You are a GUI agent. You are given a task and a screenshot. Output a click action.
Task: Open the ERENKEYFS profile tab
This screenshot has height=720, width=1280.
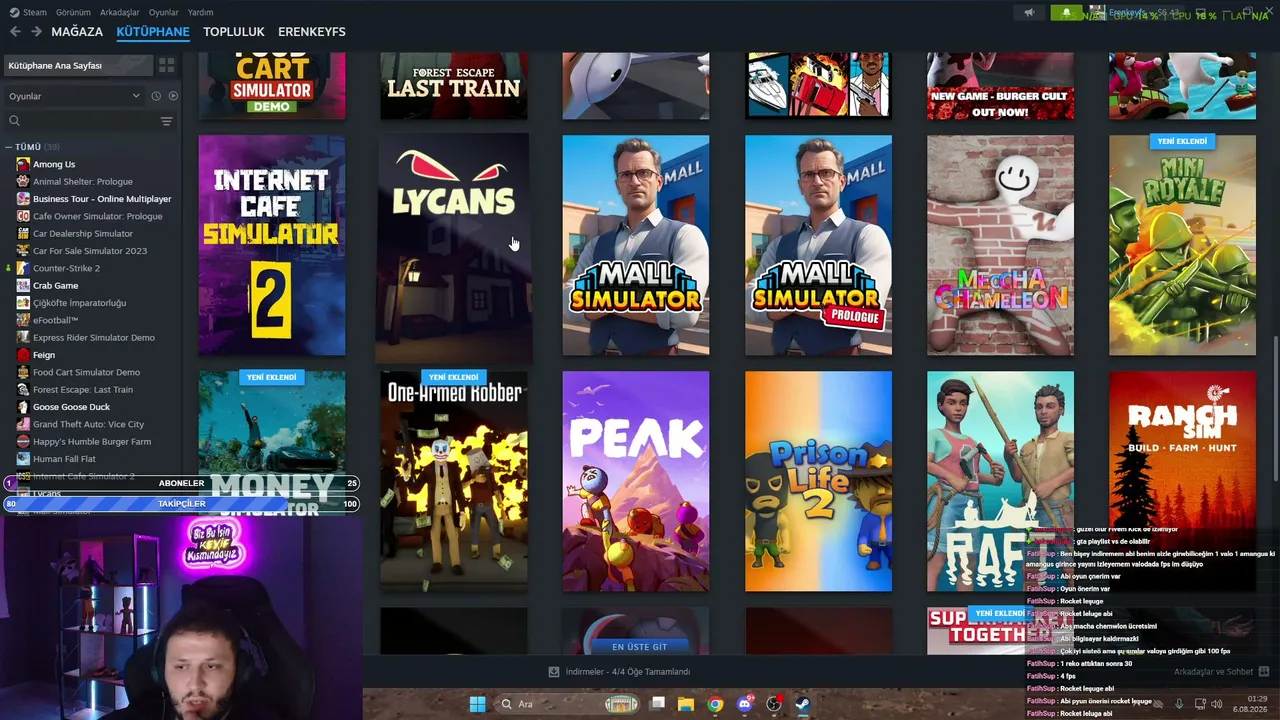tap(312, 32)
